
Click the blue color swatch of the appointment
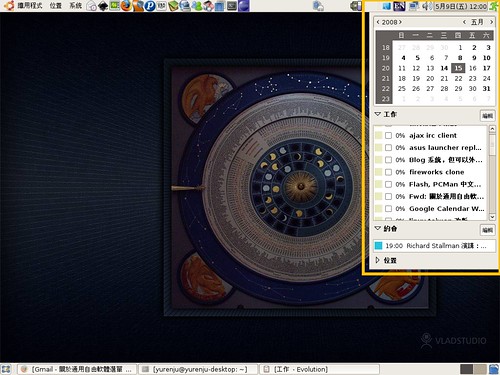tap(378, 246)
